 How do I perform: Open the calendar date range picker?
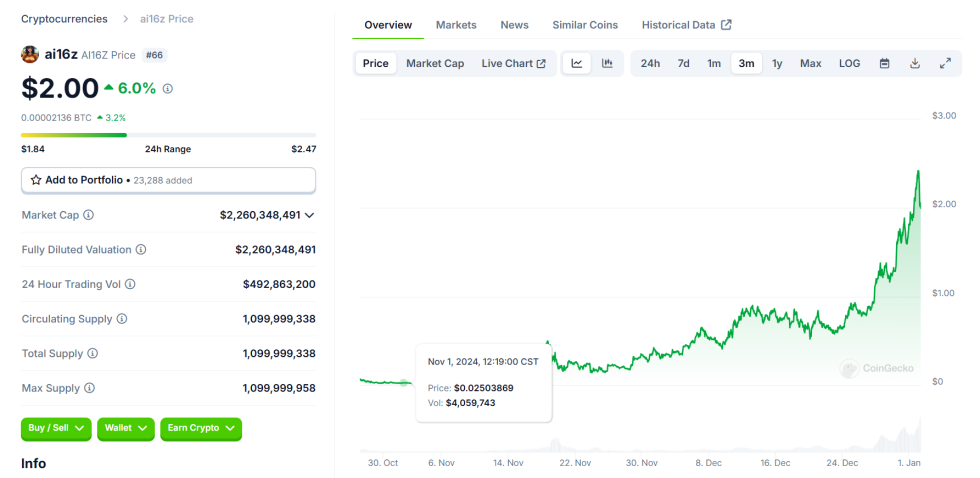tap(884, 63)
